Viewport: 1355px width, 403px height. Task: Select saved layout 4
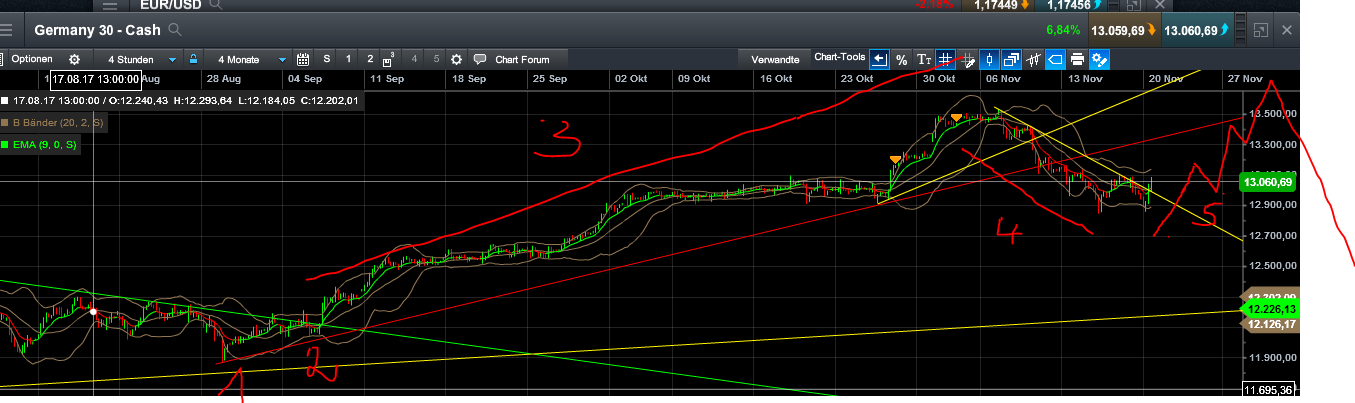[x=414, y=59]
